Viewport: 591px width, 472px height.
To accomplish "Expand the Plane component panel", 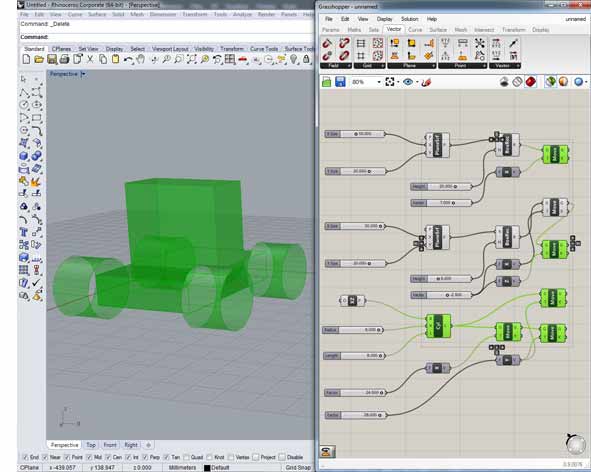I will coord(412,66).
